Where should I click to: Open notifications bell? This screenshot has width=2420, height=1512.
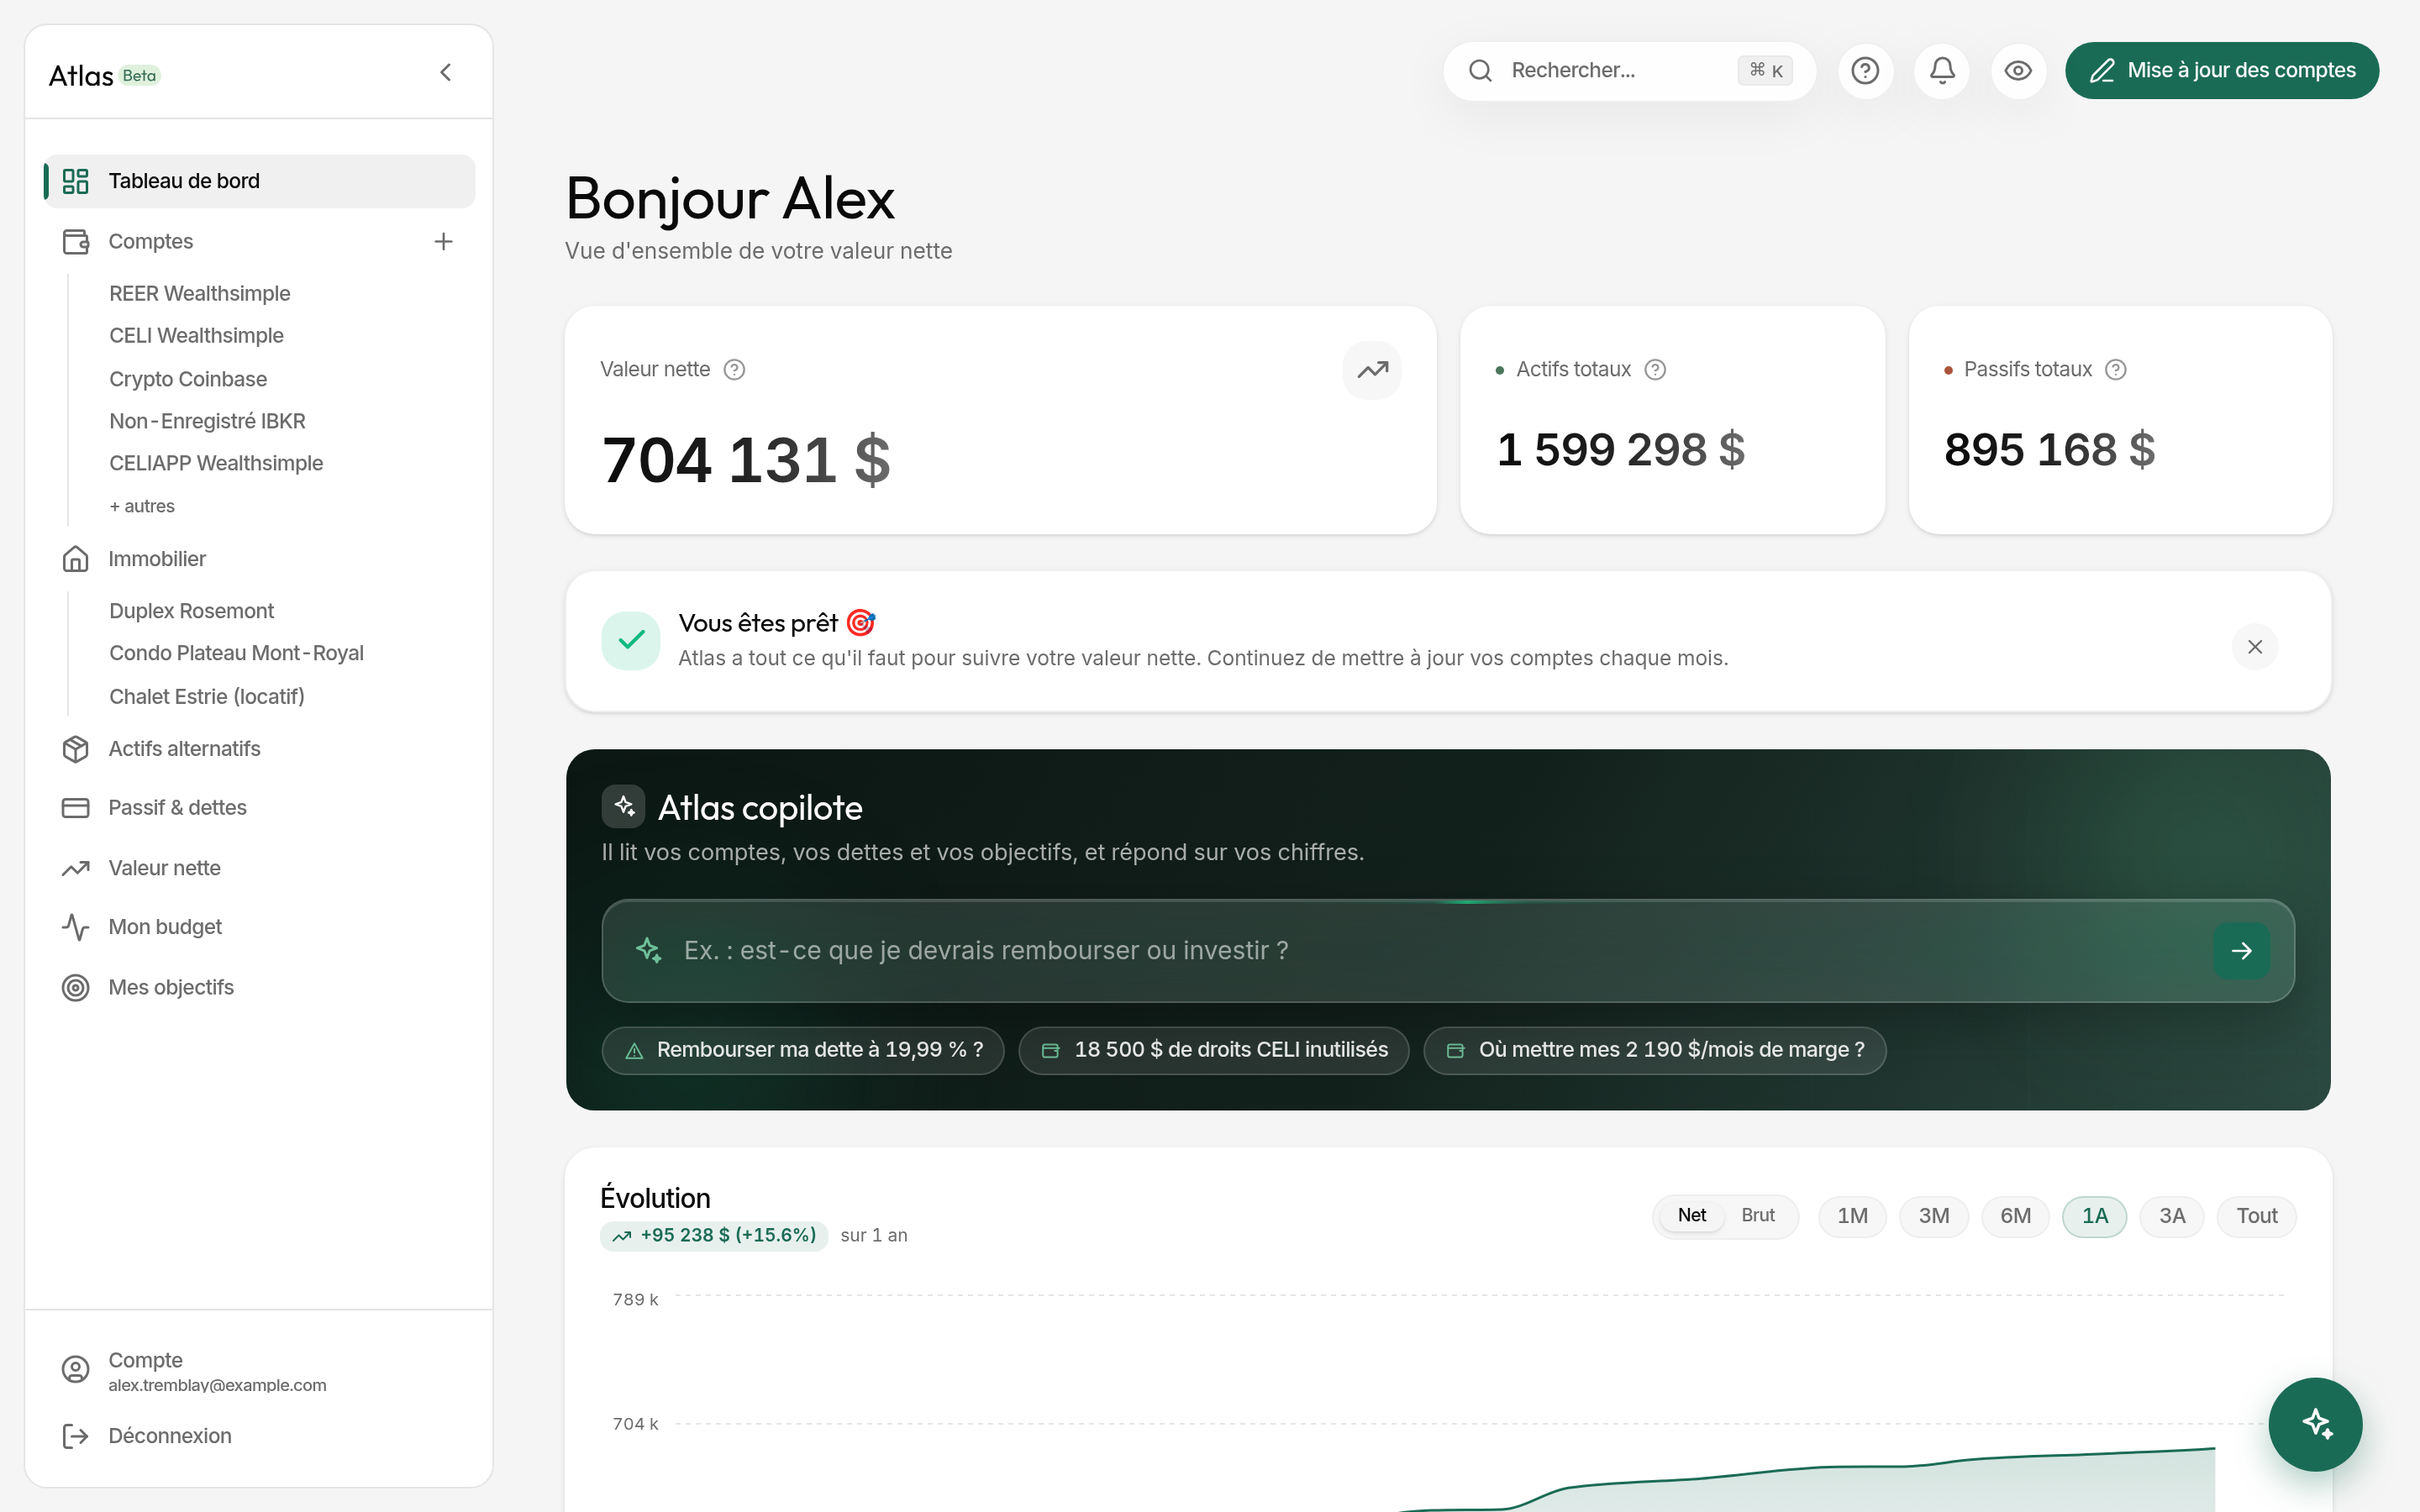pyautogui.click(x=1942, y=71)
